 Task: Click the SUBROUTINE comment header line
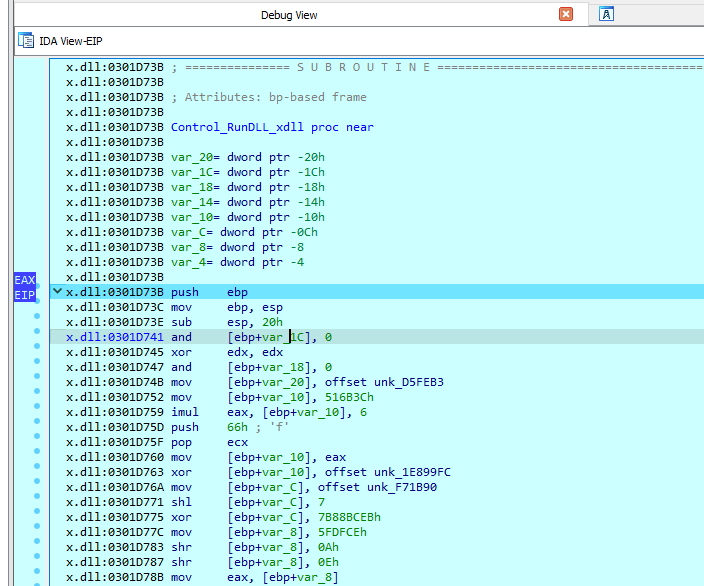click(384, 67)
